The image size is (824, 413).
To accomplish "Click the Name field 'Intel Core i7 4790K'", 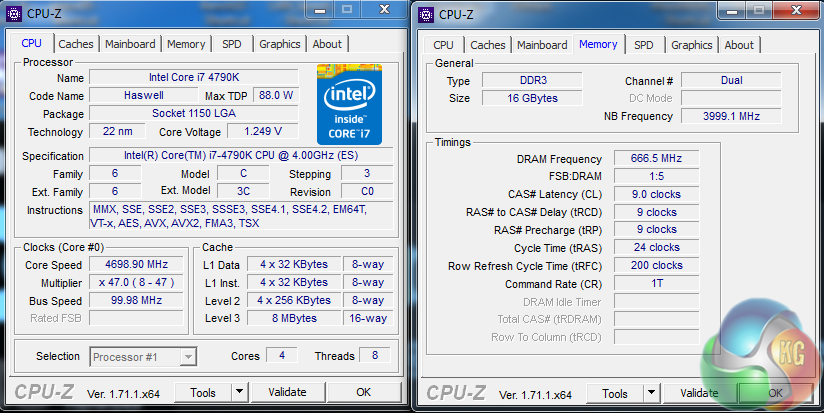I will click(194, 77).
